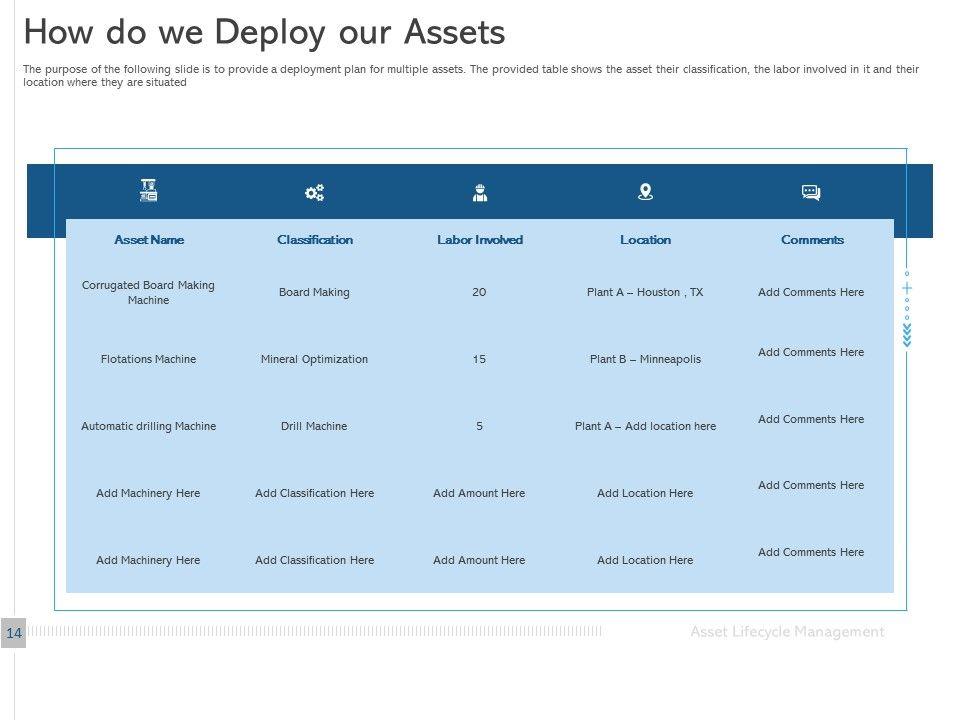Click the bottom 'Add Classification Here' cell
The height and width of the screenshot is (720, 960).
[314, 560]
